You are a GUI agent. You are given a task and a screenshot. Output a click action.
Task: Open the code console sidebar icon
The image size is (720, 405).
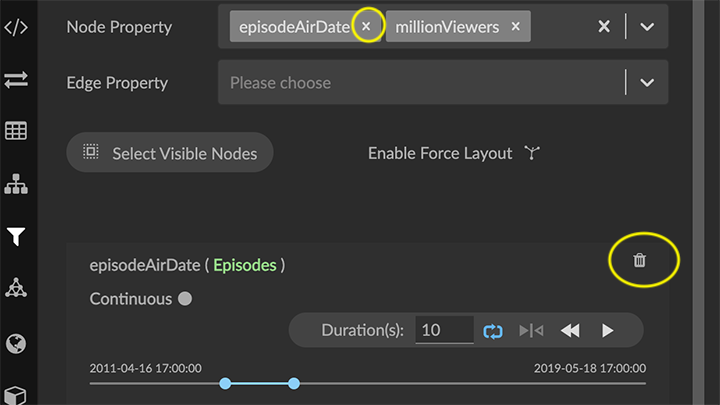coord(16,26)
